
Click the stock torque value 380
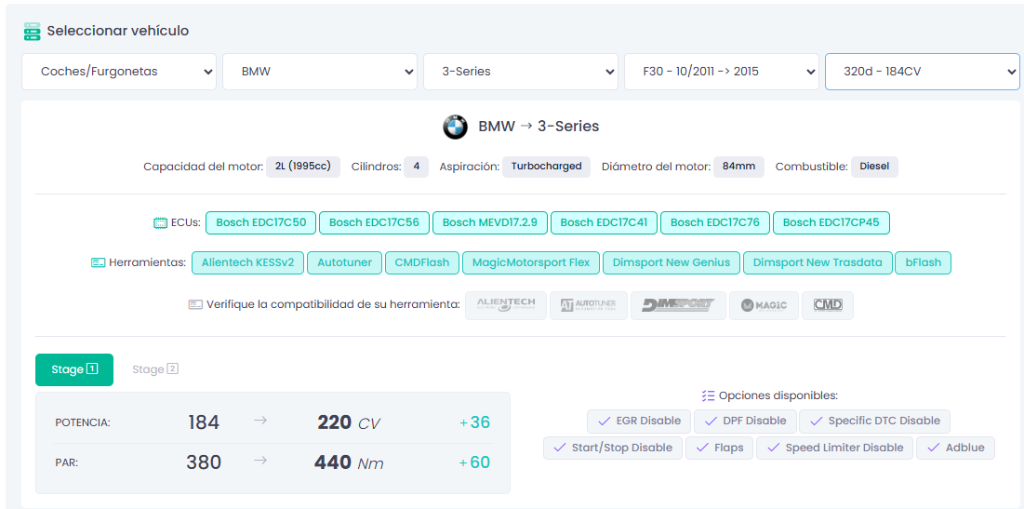point(204,463)
